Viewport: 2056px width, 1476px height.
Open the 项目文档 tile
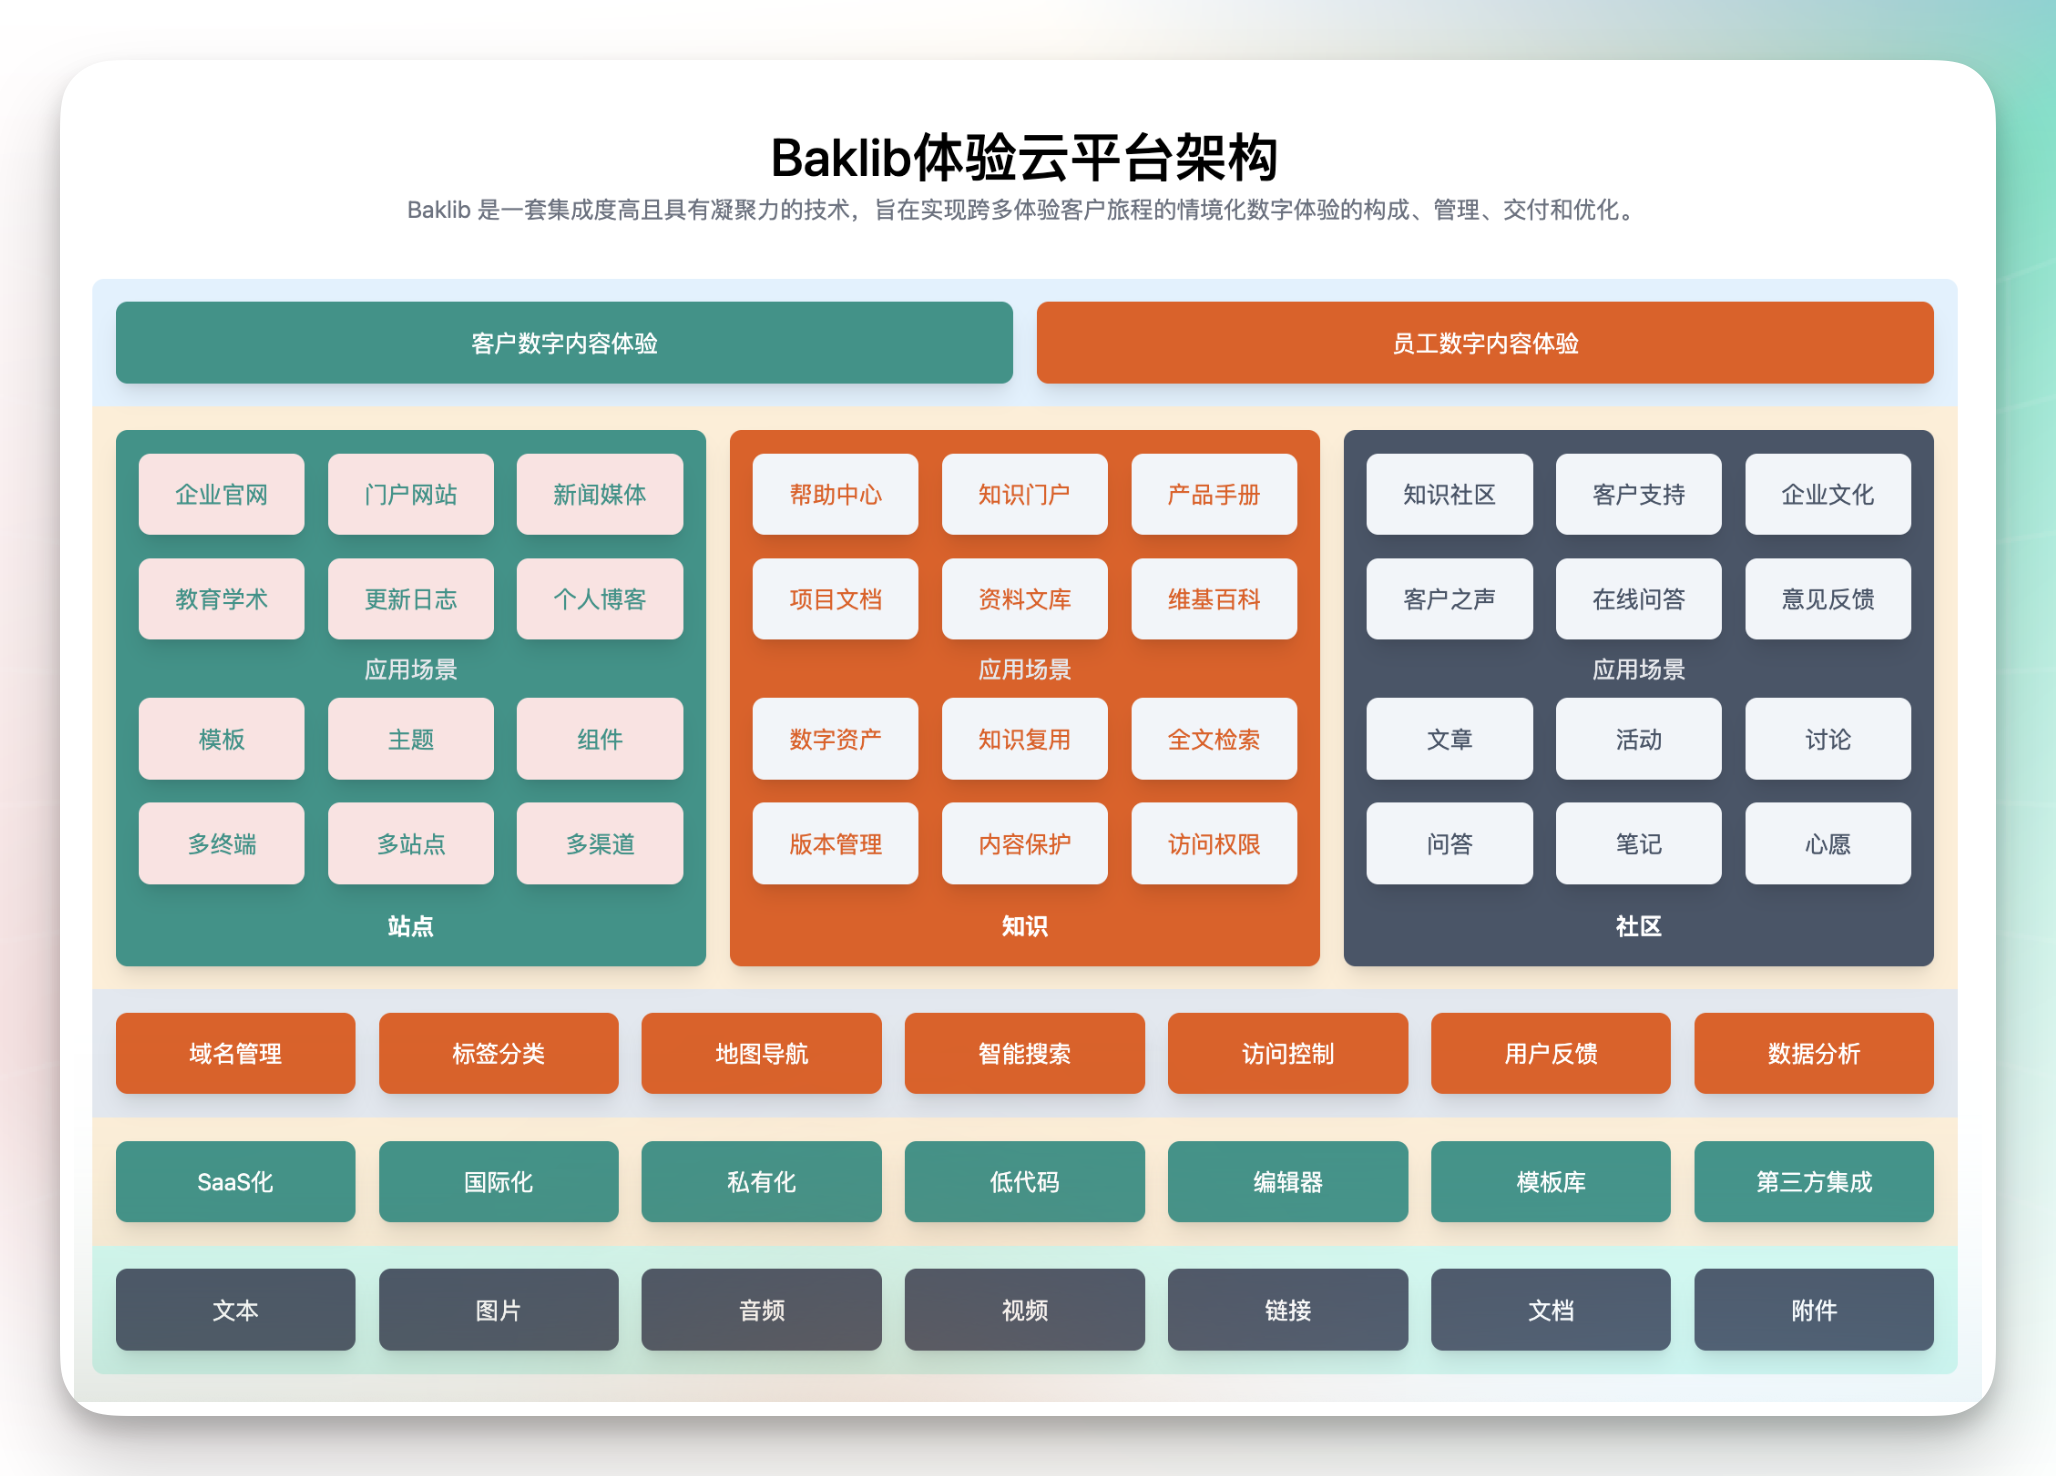(835, 599)
